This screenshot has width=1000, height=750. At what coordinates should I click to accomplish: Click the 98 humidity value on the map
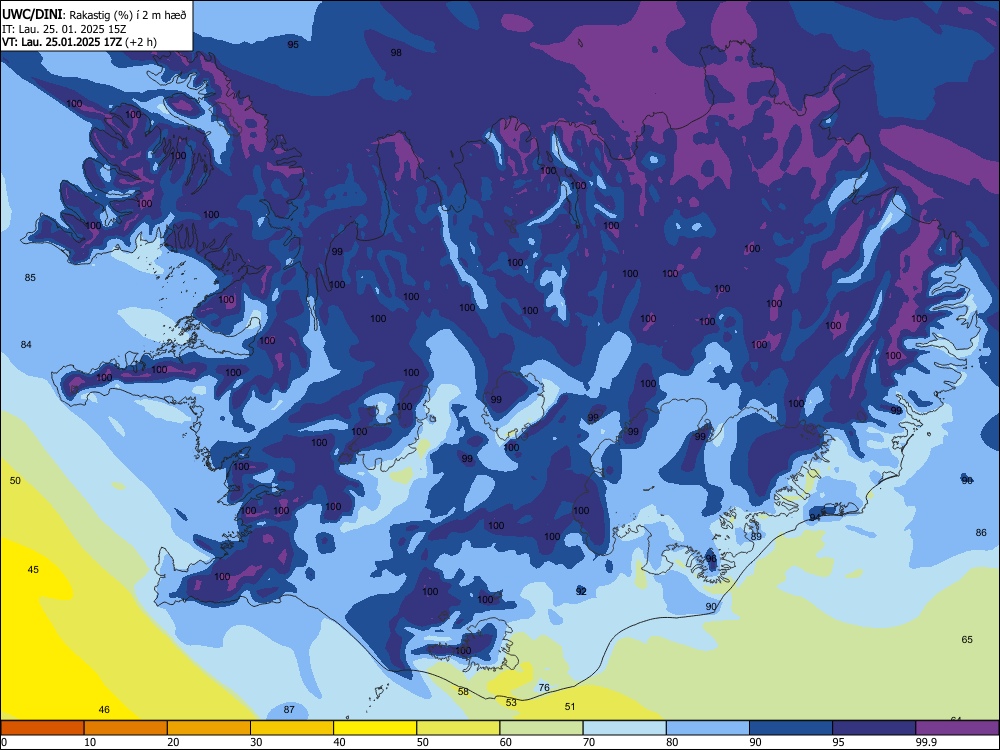tap(396, 53)
